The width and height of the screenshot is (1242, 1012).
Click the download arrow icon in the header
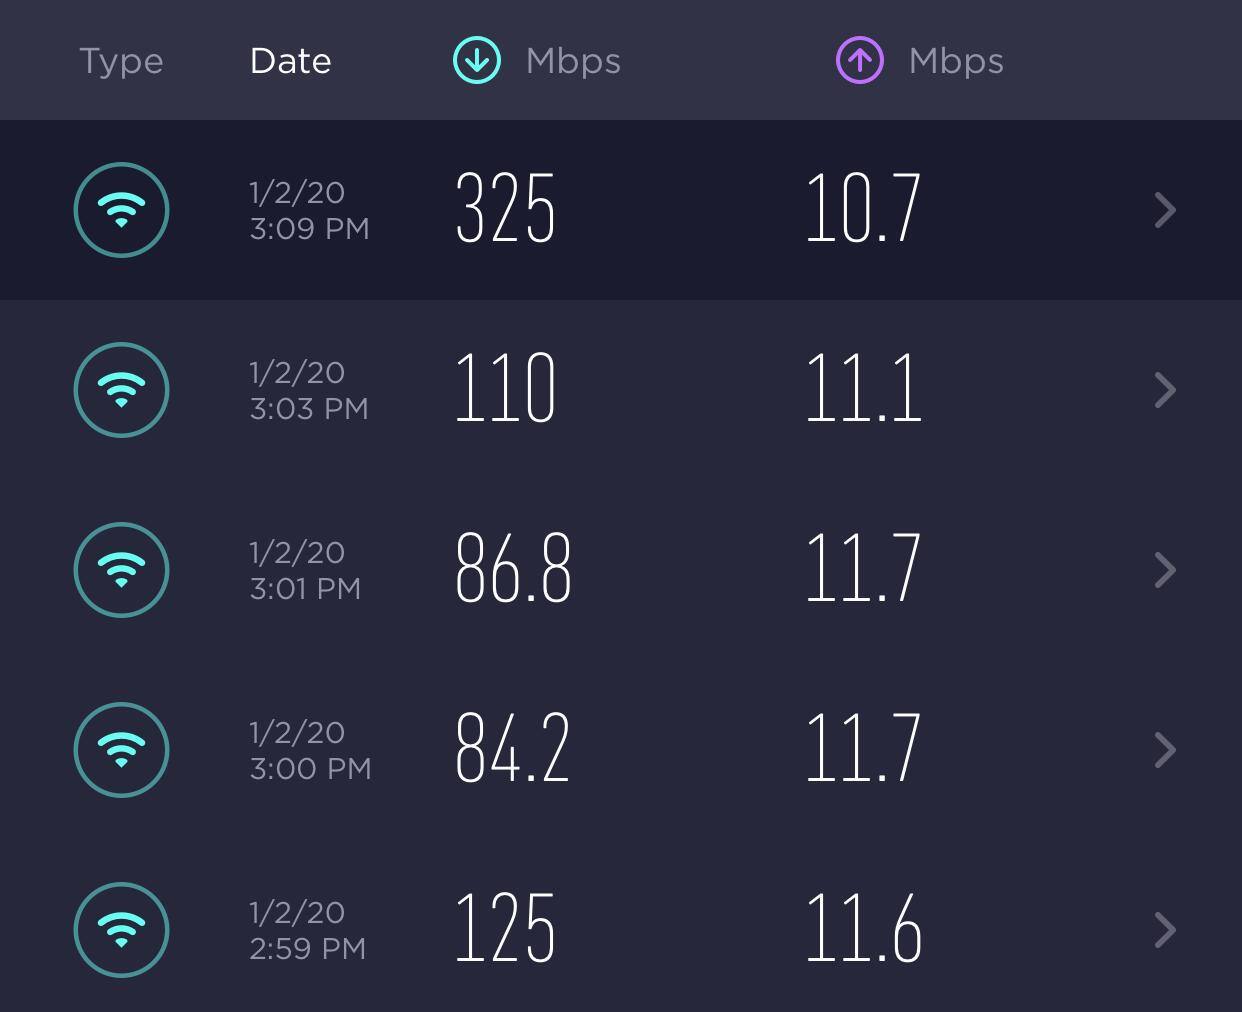(477, 60)
